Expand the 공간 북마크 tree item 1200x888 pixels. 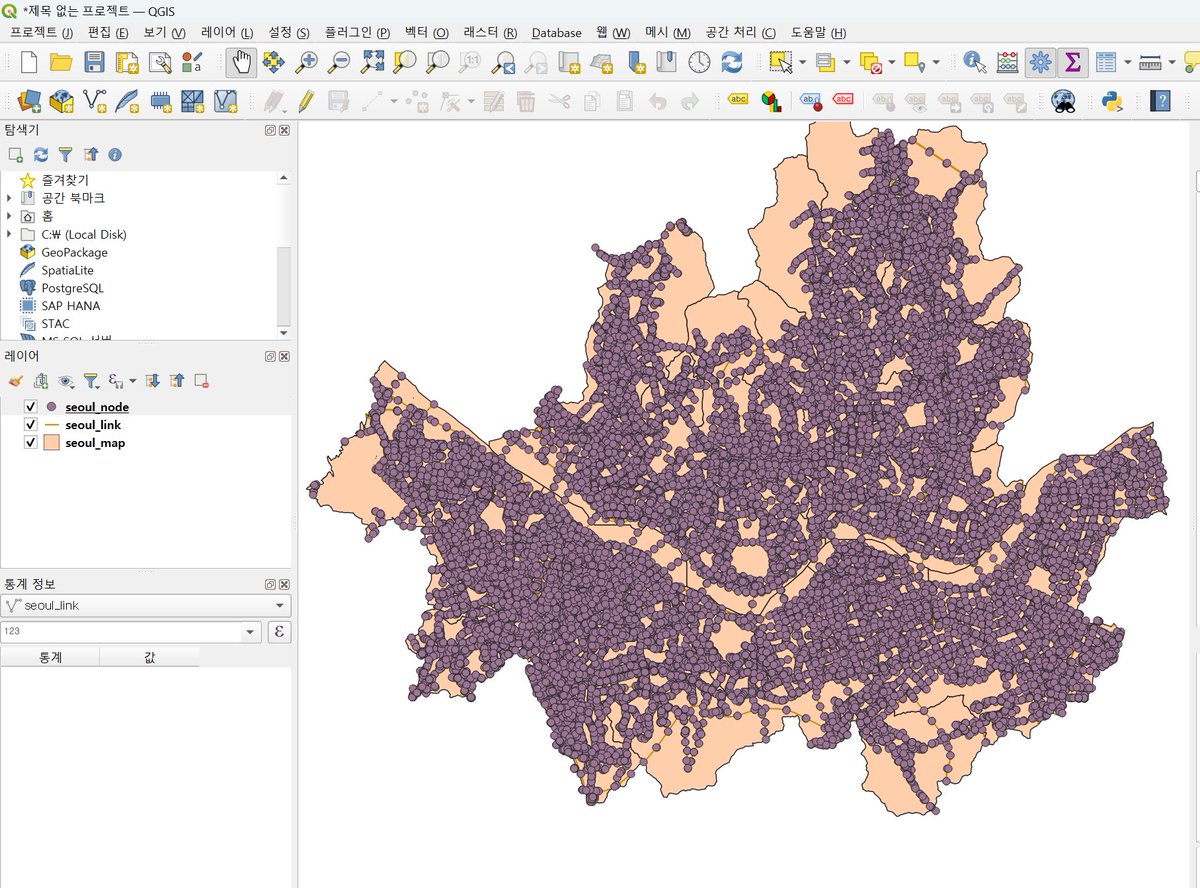(9, 198)
